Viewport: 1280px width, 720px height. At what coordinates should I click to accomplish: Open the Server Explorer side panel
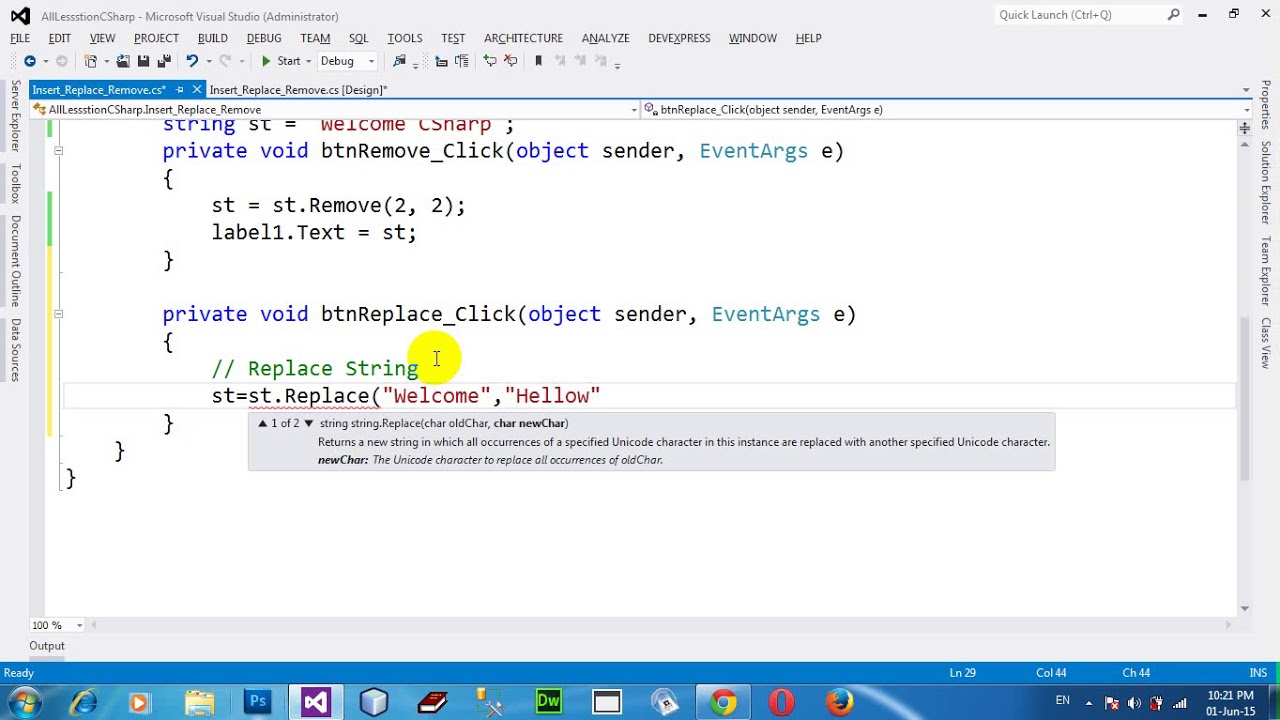pyautogui.click(x=15, y=116)
